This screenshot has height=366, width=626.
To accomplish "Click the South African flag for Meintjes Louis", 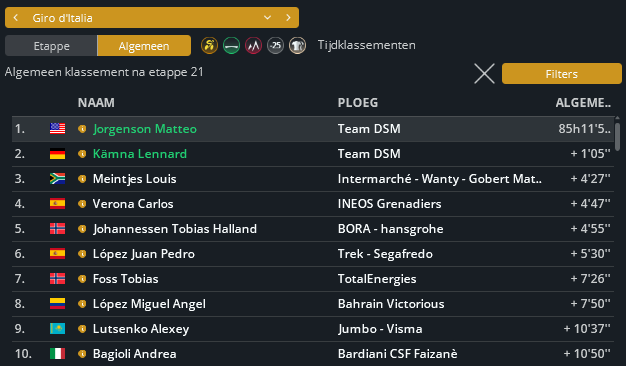I will pos(57,178).
